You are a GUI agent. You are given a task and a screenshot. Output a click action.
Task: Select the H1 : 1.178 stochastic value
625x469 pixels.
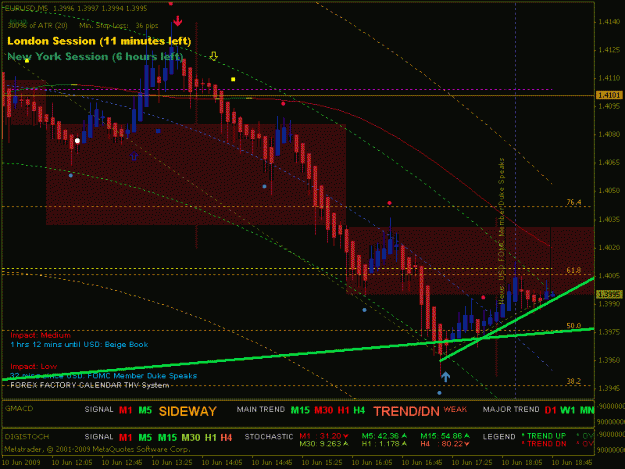[384, 443]
